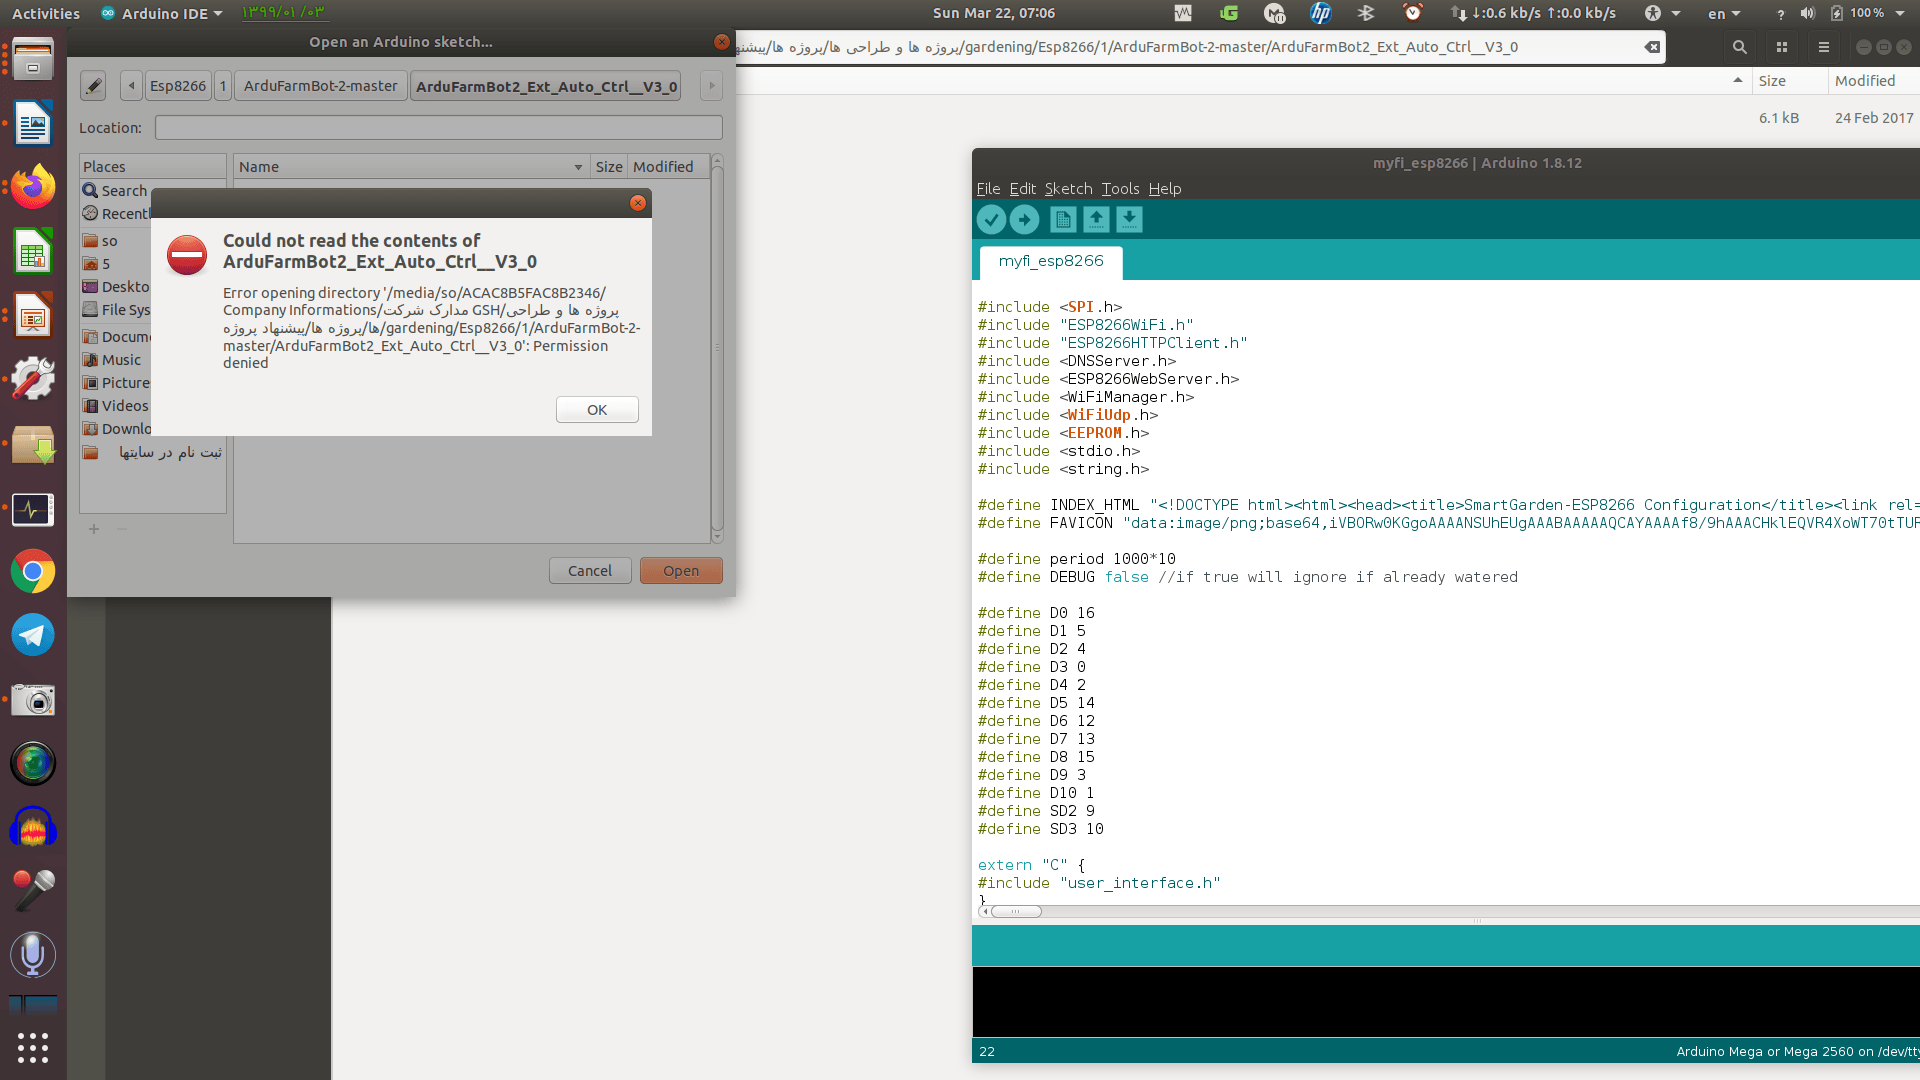The image size is (1920, 1080).
Task: Open Google Chrome from the dock
Action: [x=33, y=572]
